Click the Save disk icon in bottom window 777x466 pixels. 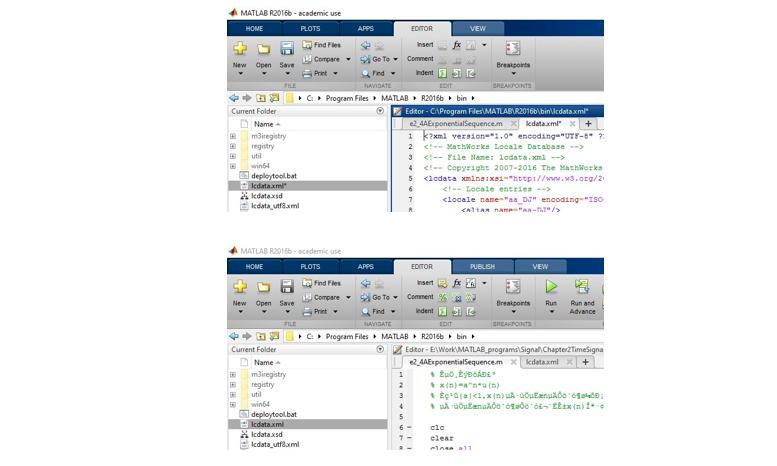tap(287, 287)
